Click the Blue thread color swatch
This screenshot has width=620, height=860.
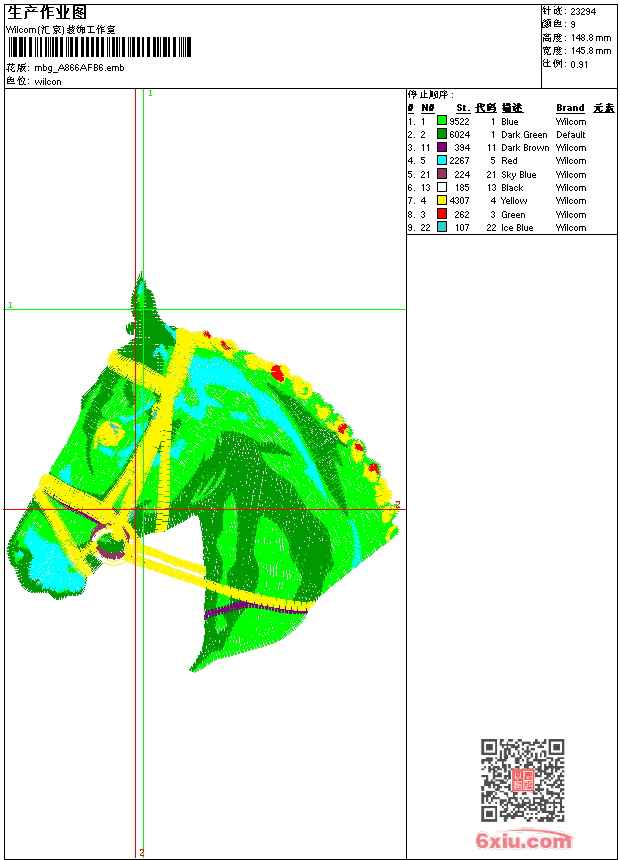tap(441, 121)
